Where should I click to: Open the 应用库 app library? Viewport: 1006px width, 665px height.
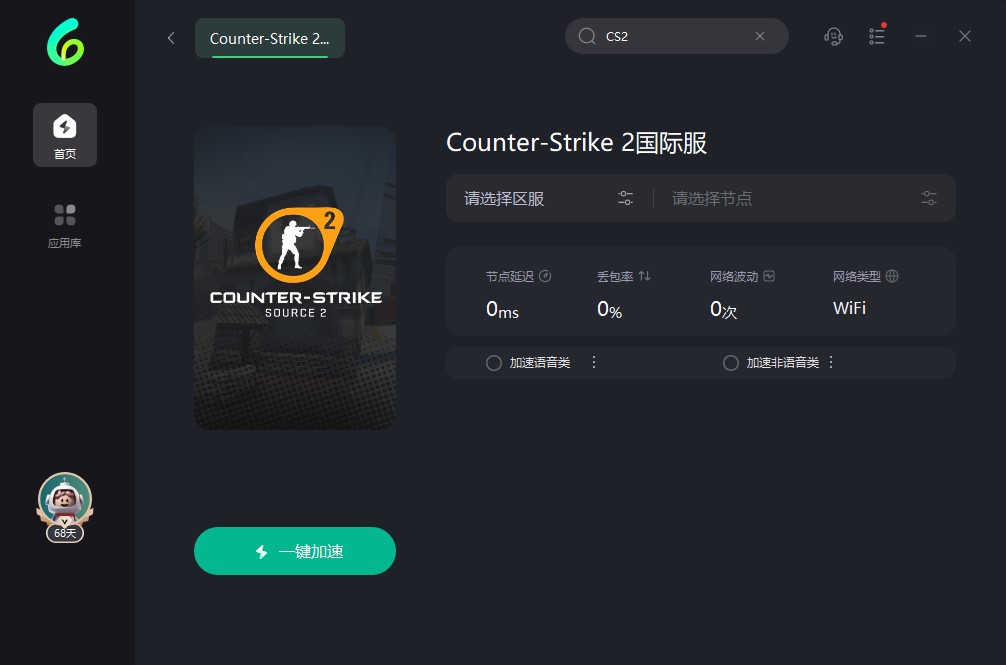click(x=65, y=226)
